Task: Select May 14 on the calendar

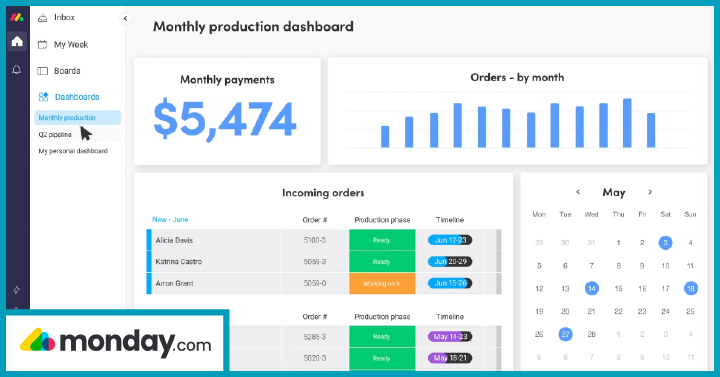Action: [591, 288]
